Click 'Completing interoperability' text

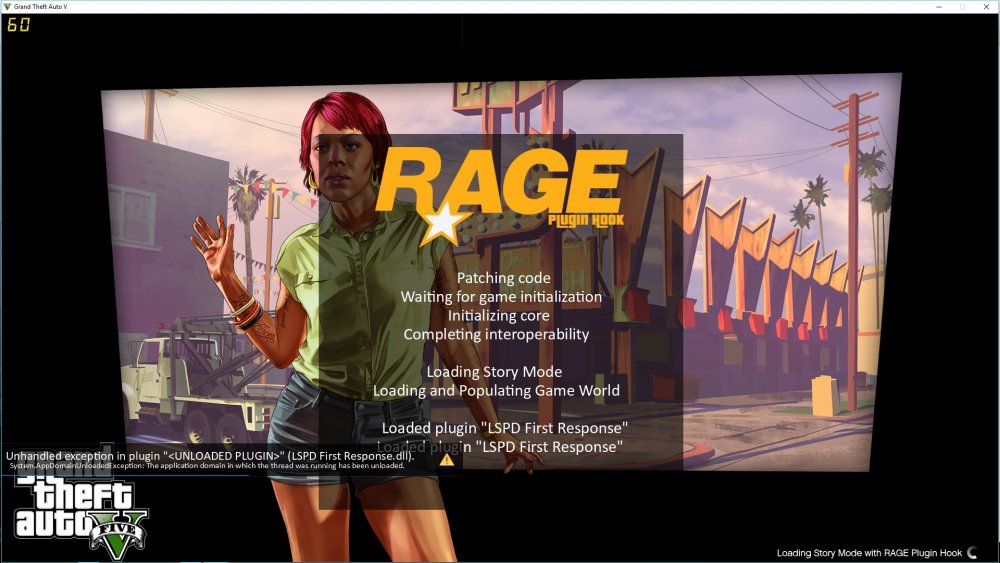(496, 334)
